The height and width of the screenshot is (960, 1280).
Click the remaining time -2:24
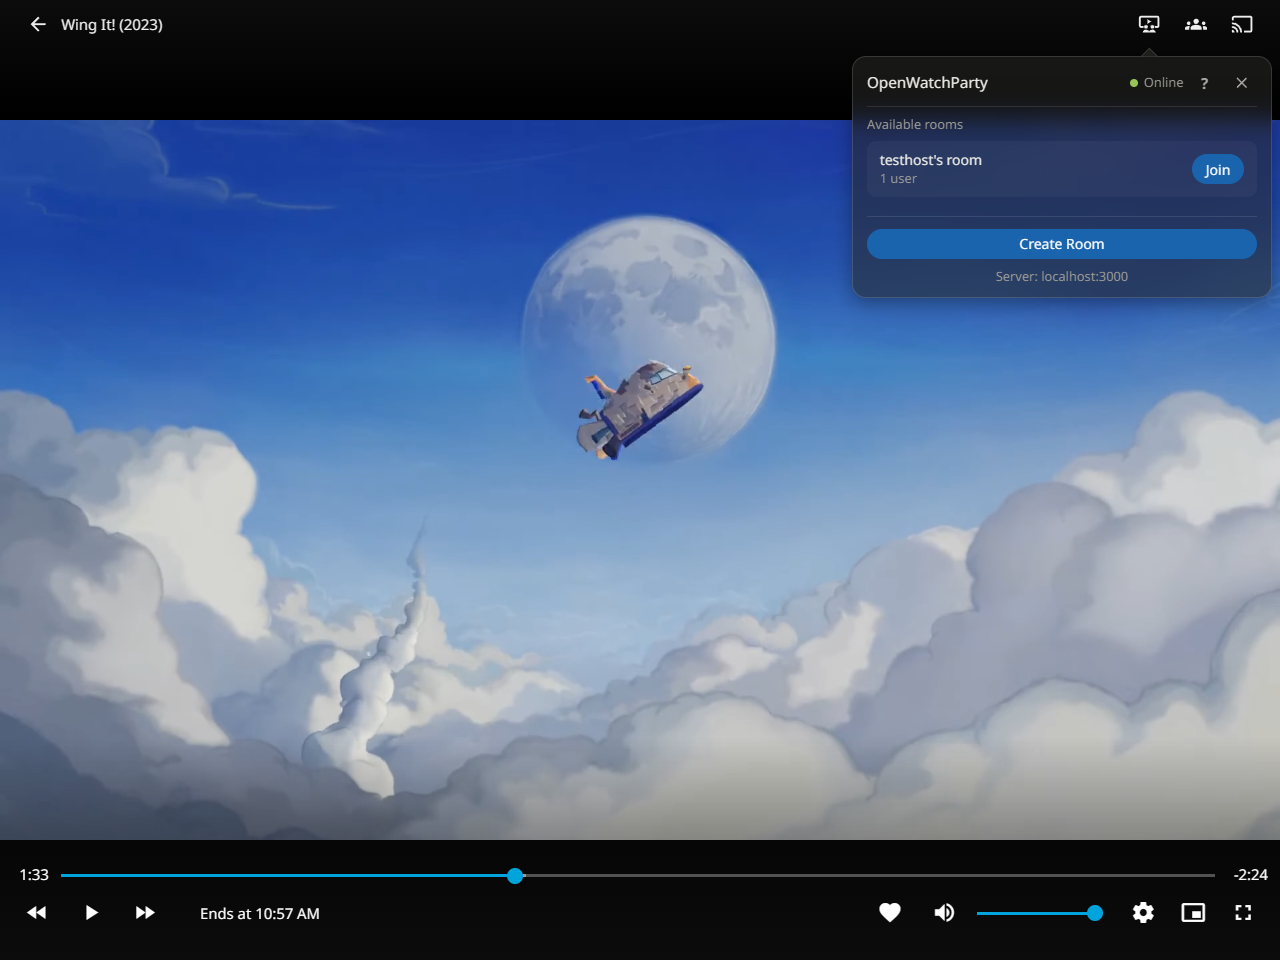click(1250, 875)
